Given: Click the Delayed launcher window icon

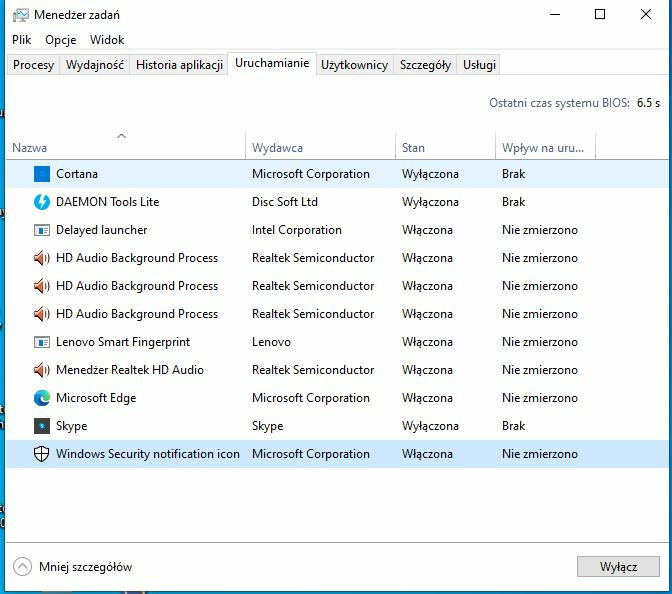Looking at the screenshot, I should (42, 230).
